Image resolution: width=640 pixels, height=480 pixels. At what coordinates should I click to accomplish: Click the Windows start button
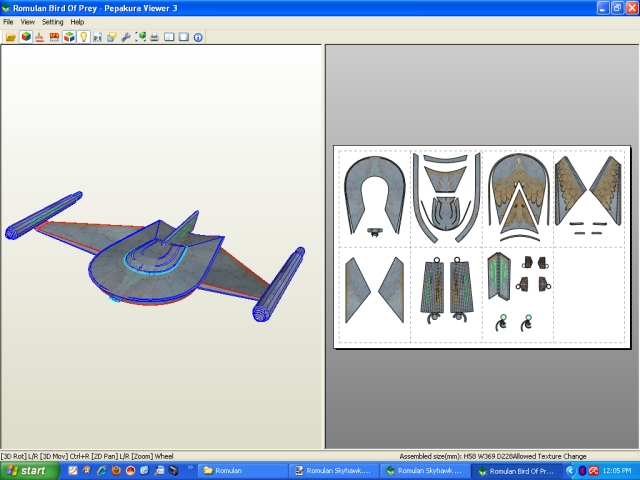coord(29,471)
